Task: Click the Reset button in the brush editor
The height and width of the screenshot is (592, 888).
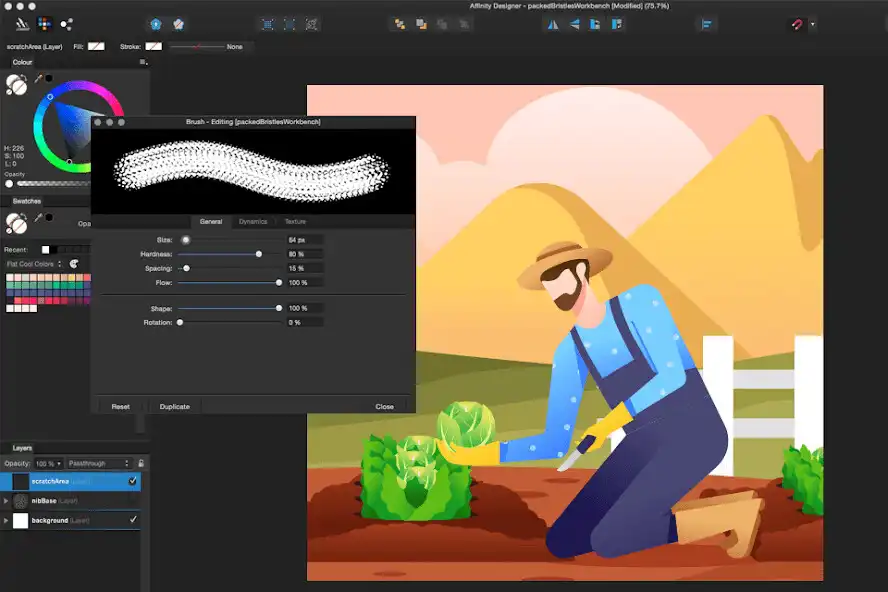Action: tap(120, 406)
